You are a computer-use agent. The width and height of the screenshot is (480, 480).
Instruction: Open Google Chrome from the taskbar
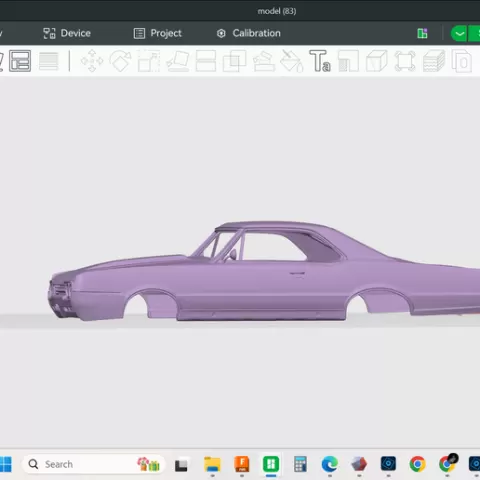pos(417,464)
